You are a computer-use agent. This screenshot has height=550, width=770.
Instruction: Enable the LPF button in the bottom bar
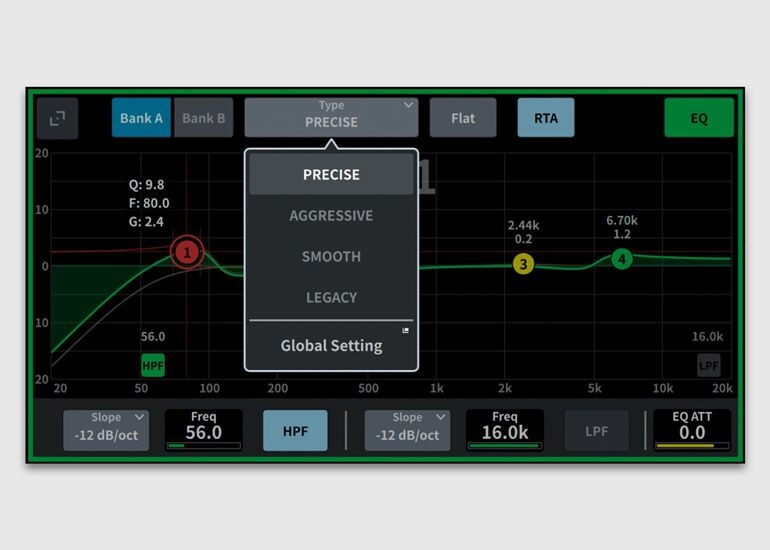pos(596,431)
